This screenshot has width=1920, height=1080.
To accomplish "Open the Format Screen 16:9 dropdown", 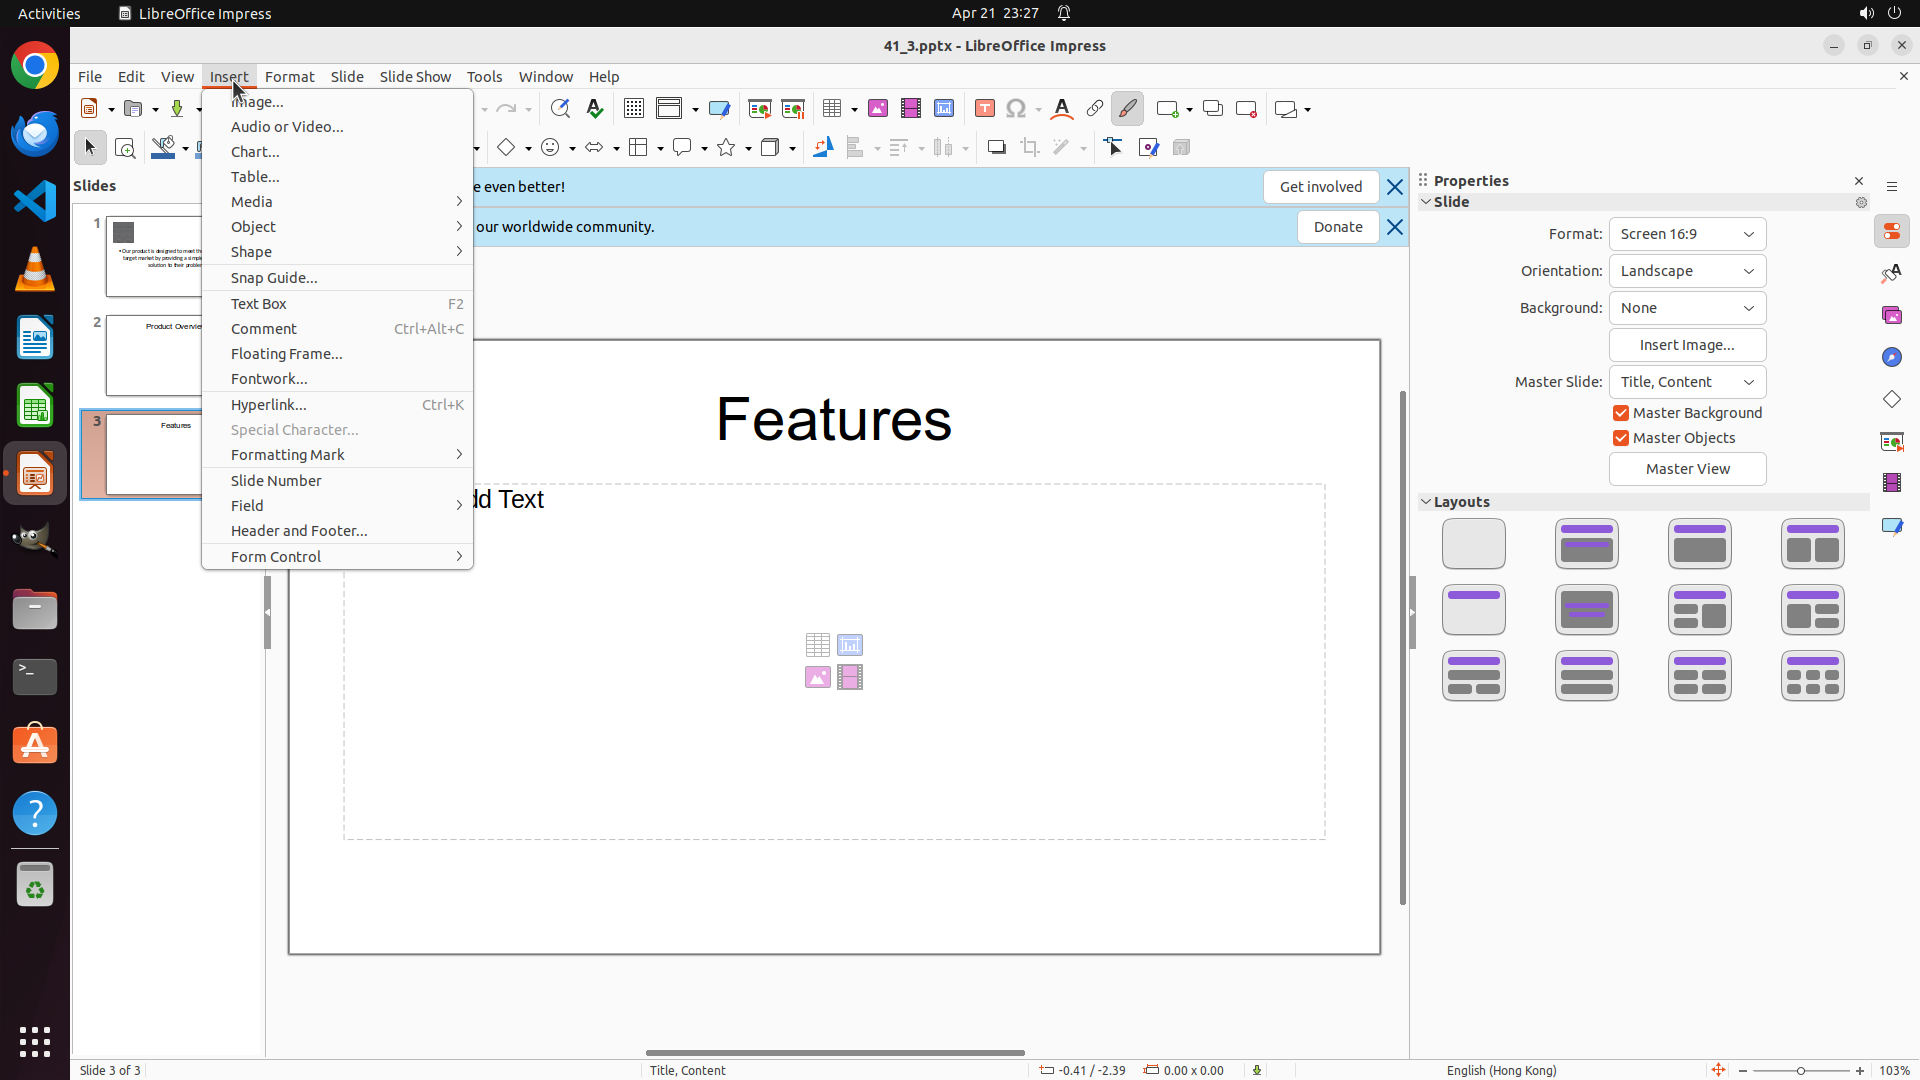I will [1687, 234].
